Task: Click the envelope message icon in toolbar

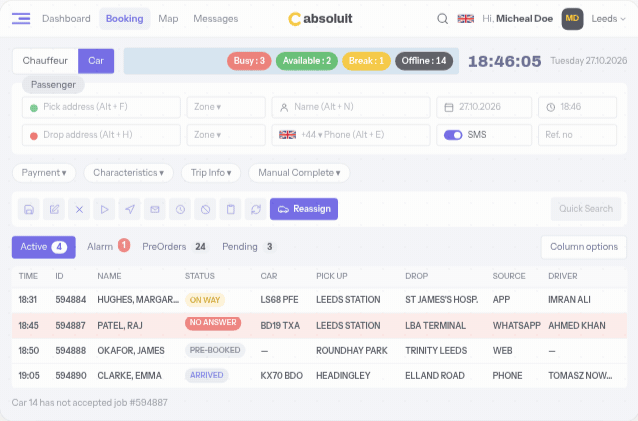Action: (155, 209)
